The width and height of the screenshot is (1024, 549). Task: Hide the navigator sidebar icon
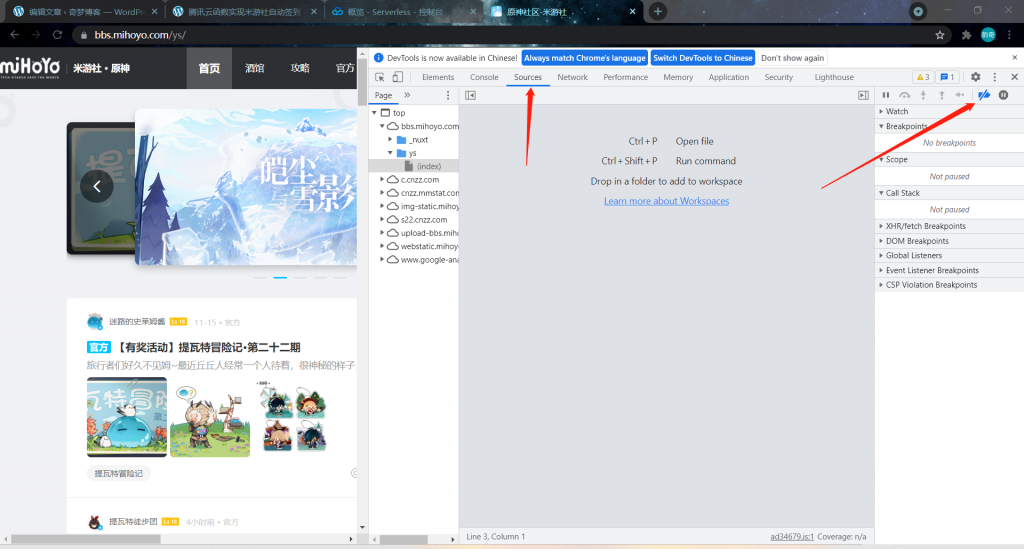[470, 95]
